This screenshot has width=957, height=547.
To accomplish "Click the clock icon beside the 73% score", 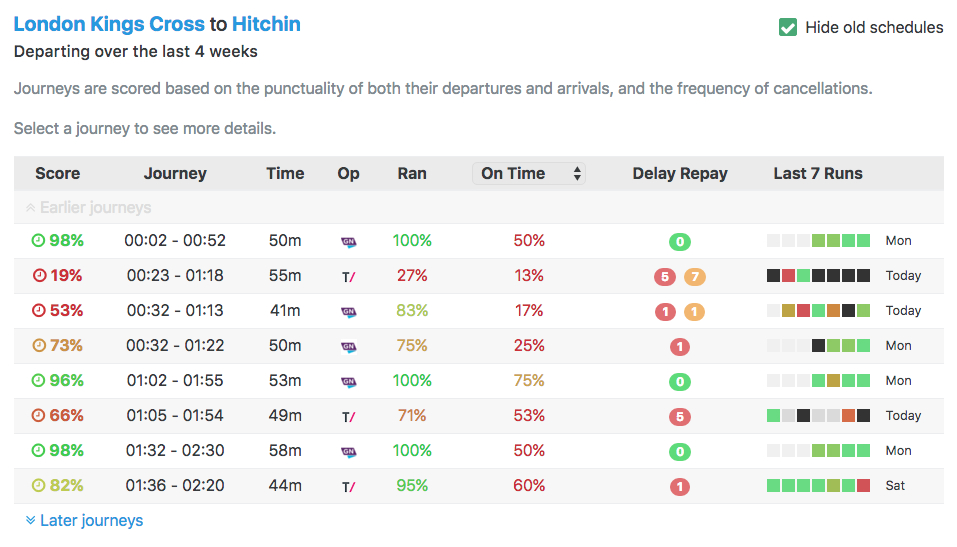I will point(39,346).
